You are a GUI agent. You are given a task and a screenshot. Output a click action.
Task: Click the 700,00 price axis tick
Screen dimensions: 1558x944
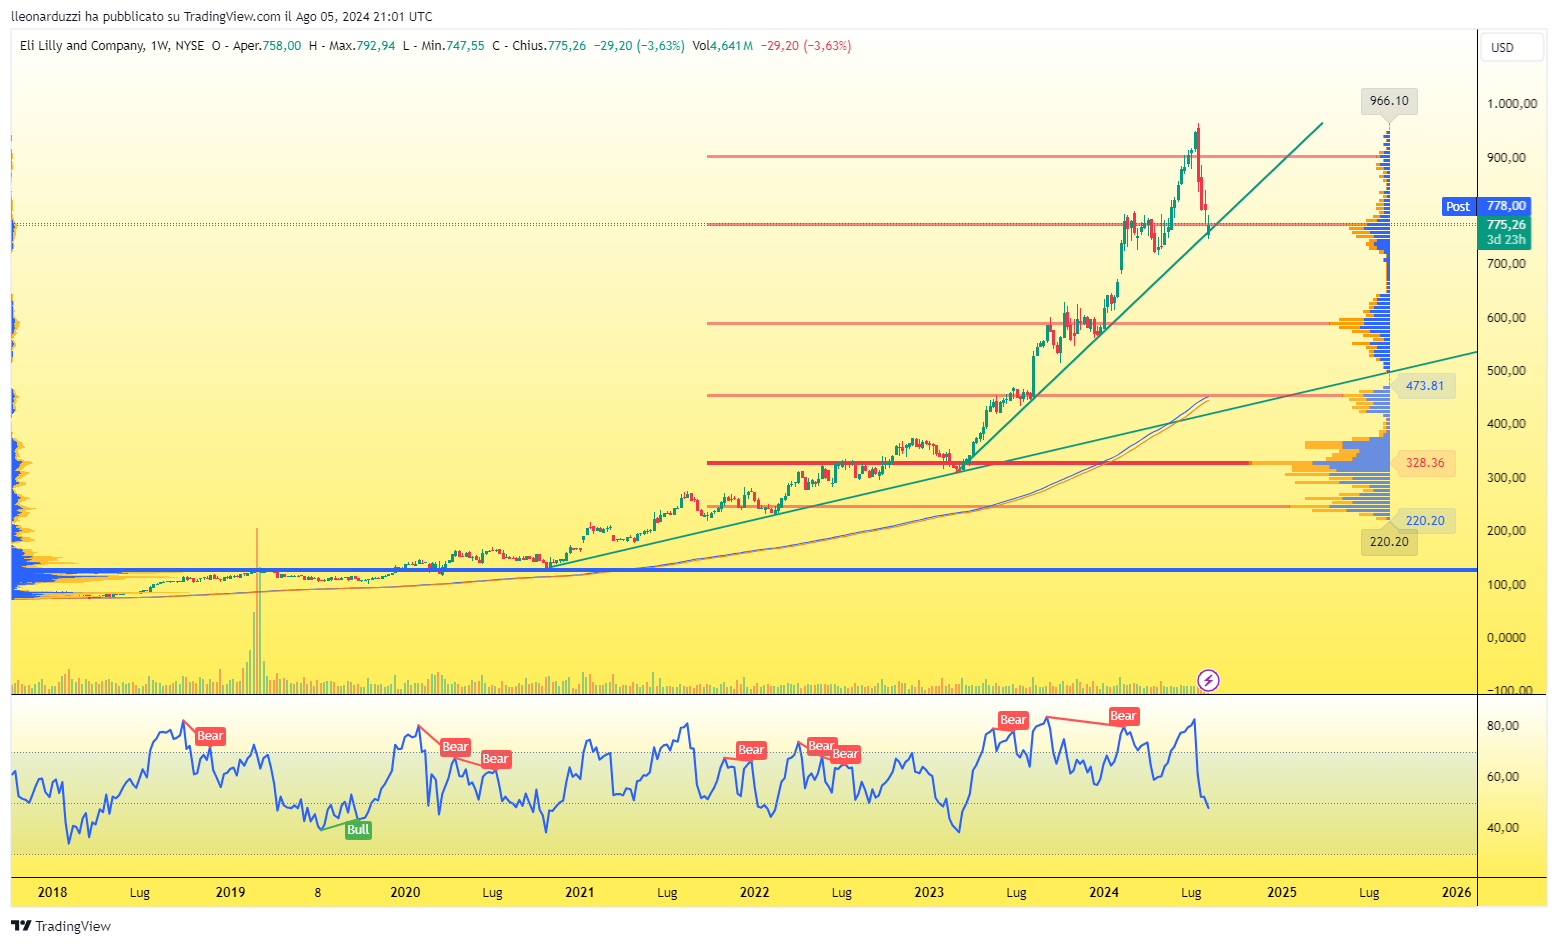(x=1507, y=263)
